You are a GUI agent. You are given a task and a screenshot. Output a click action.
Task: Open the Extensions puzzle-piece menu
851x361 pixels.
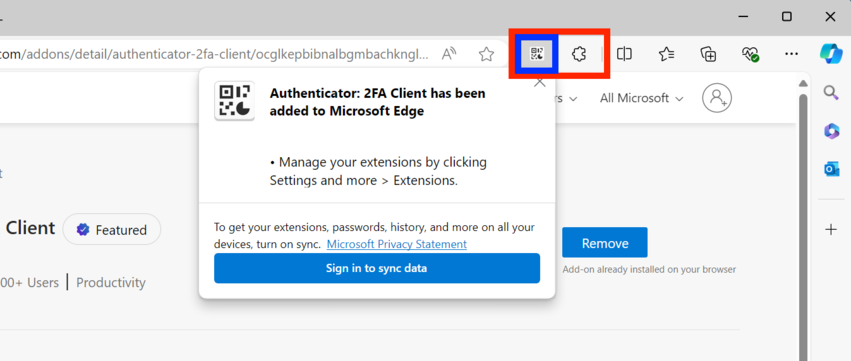pyautogui.click(x=579, y=54)
